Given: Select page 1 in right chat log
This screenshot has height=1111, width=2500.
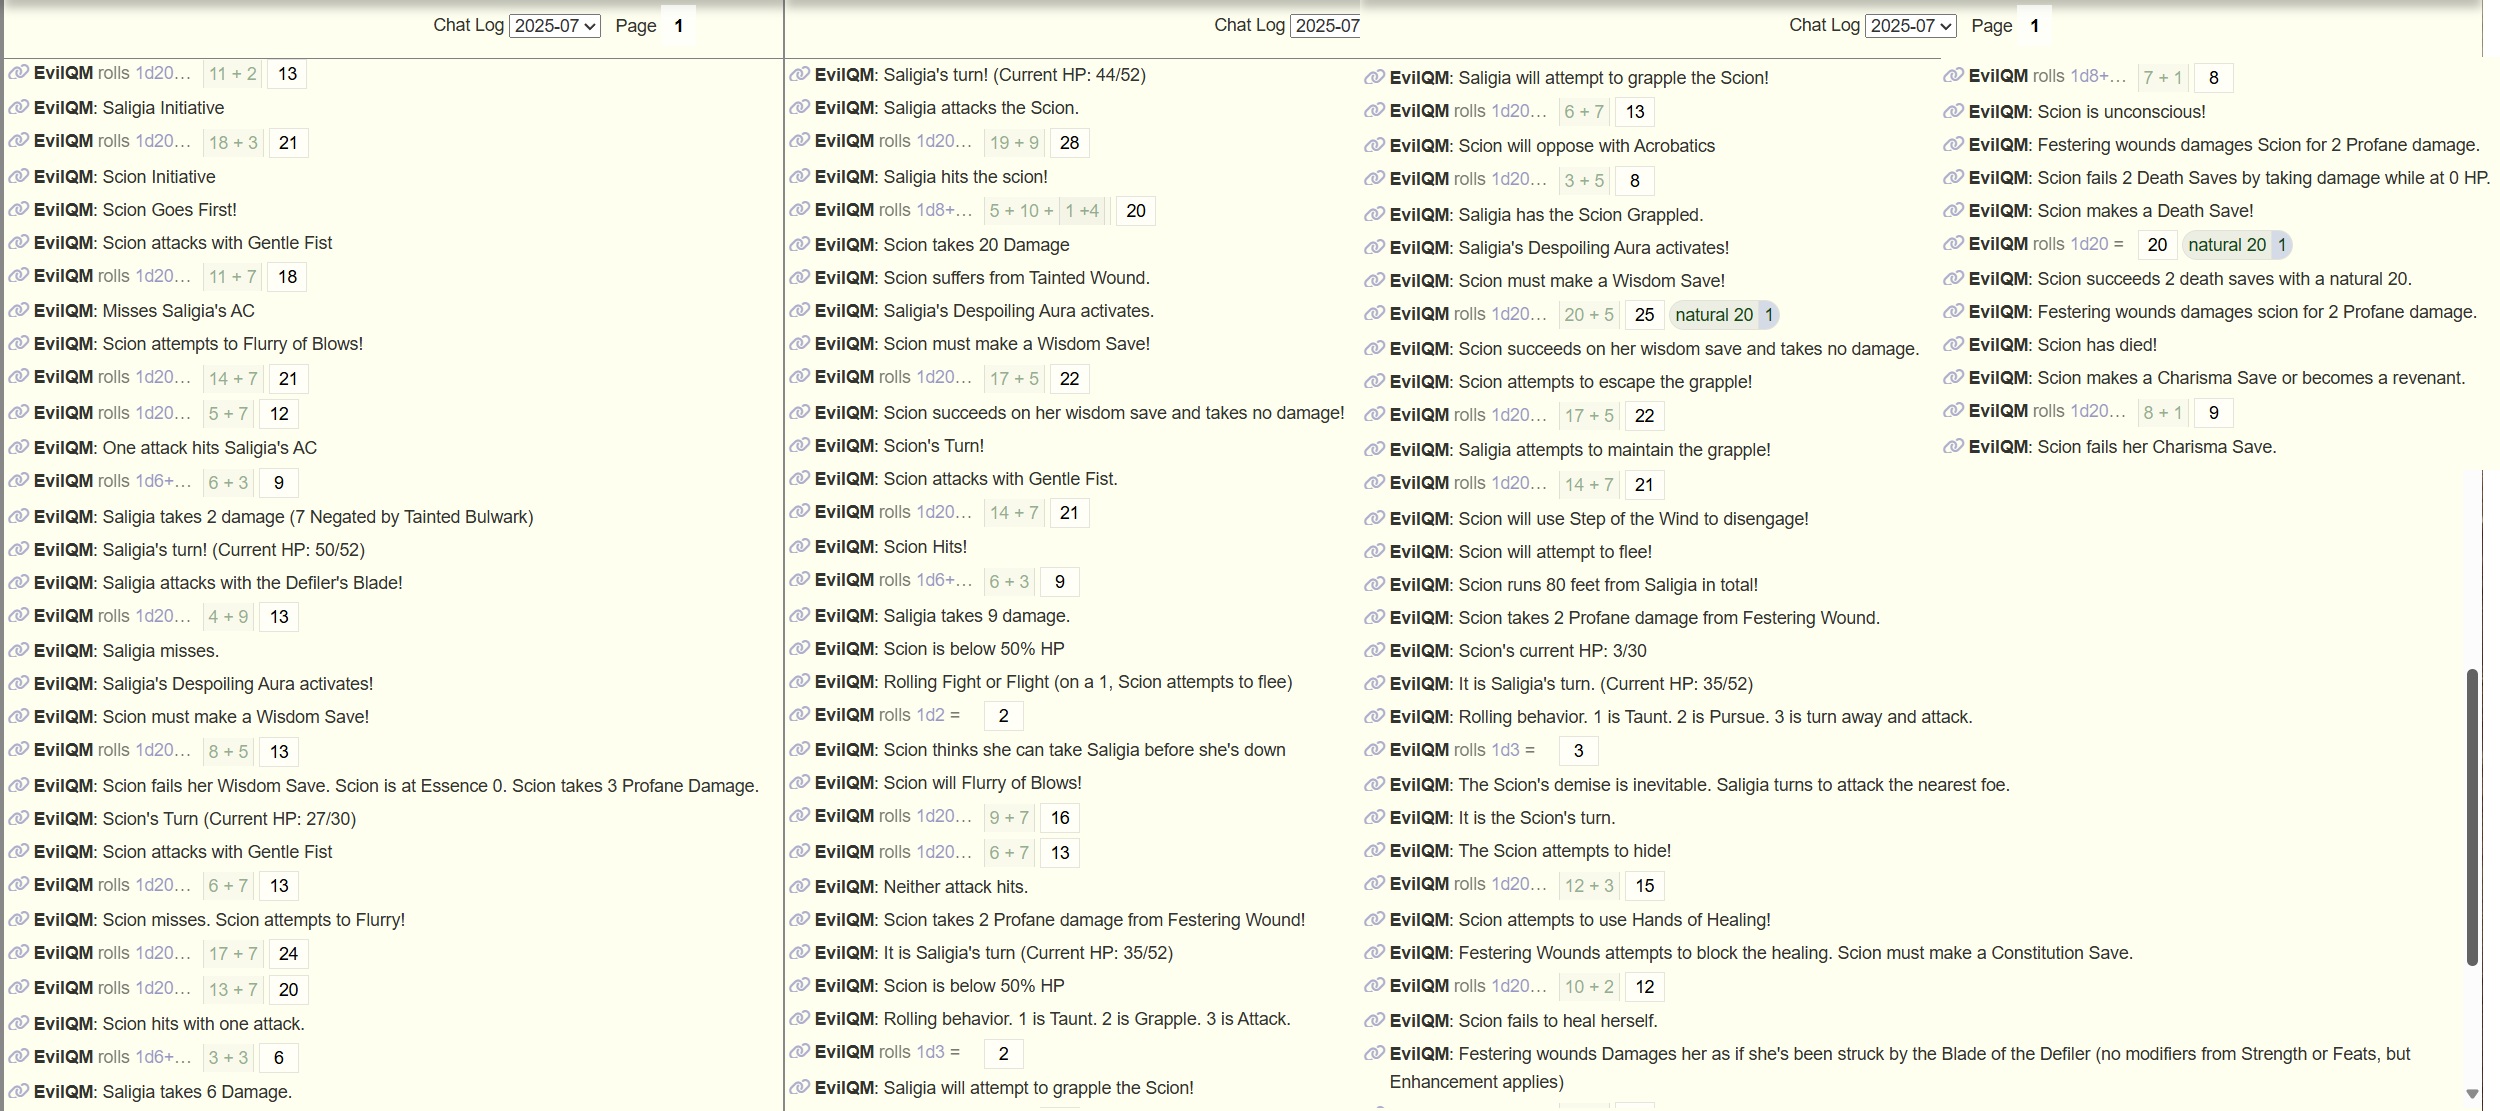Looking at the screenshot, I should [2034, 26].
